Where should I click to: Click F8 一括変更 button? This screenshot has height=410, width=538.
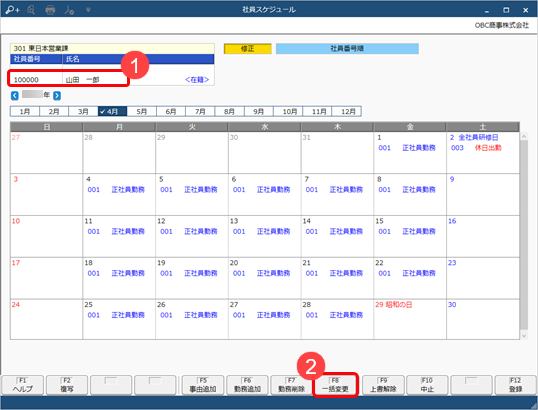tap(335, 385)
